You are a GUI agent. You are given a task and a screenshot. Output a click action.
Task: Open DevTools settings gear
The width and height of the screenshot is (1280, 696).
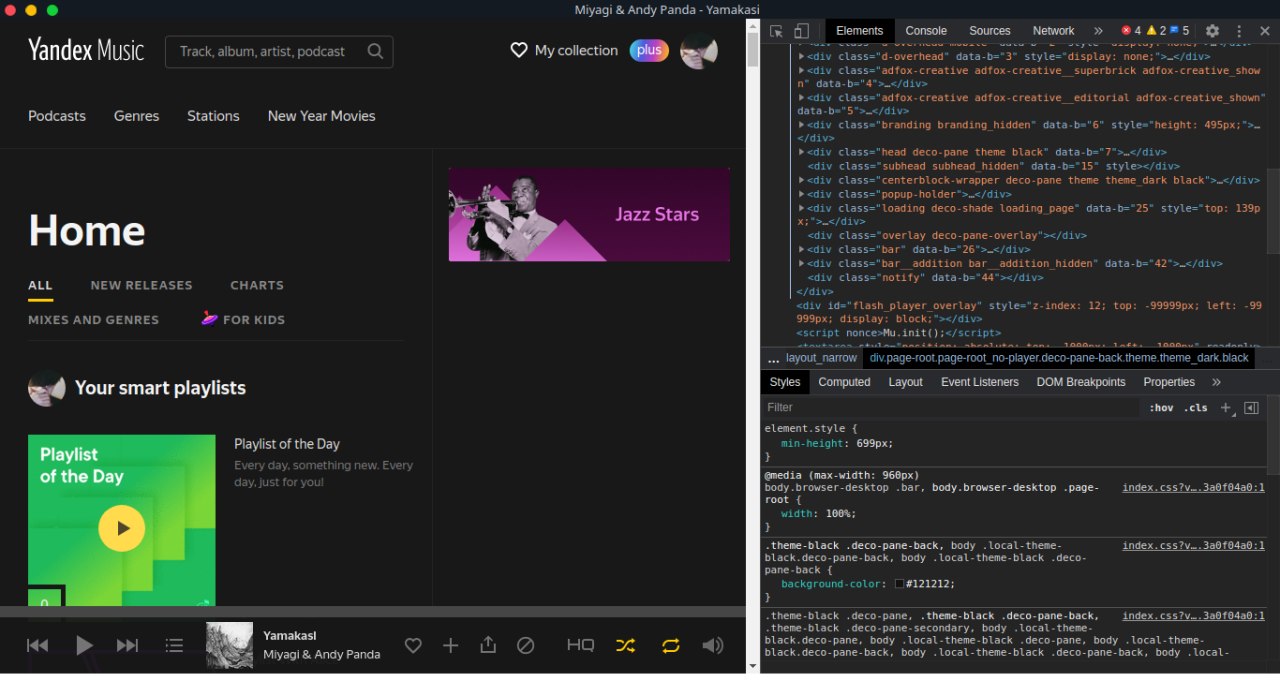(x=1212, y=31)
